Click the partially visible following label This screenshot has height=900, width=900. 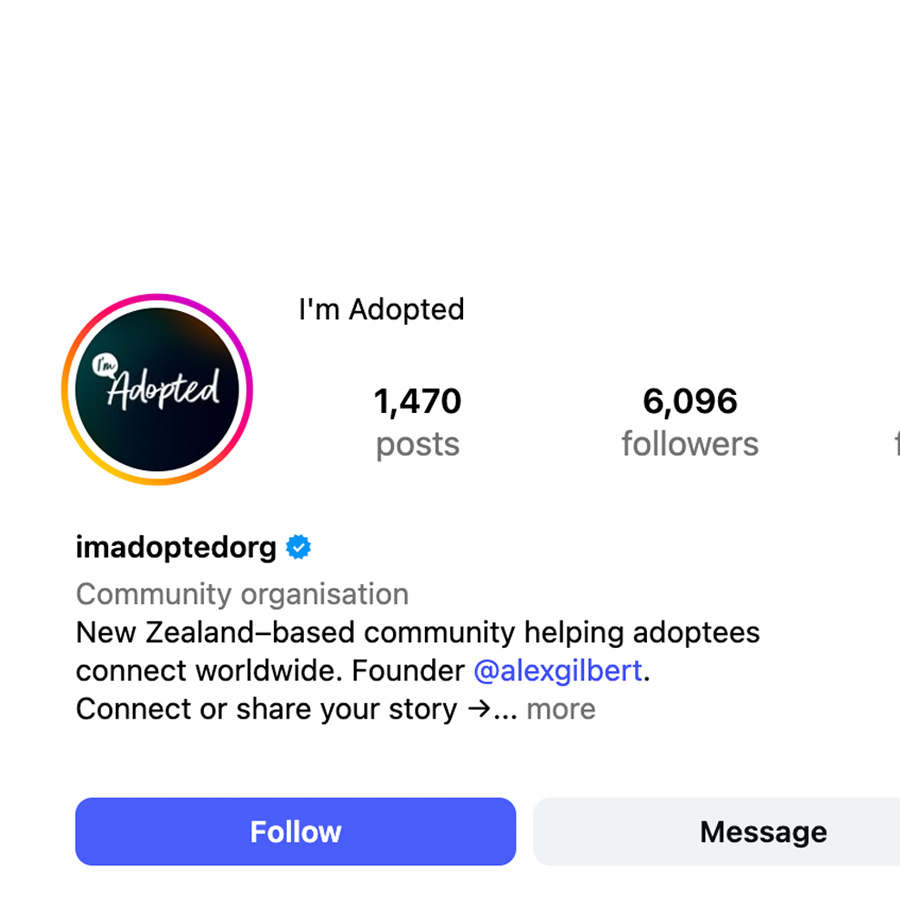click(895, 444)
